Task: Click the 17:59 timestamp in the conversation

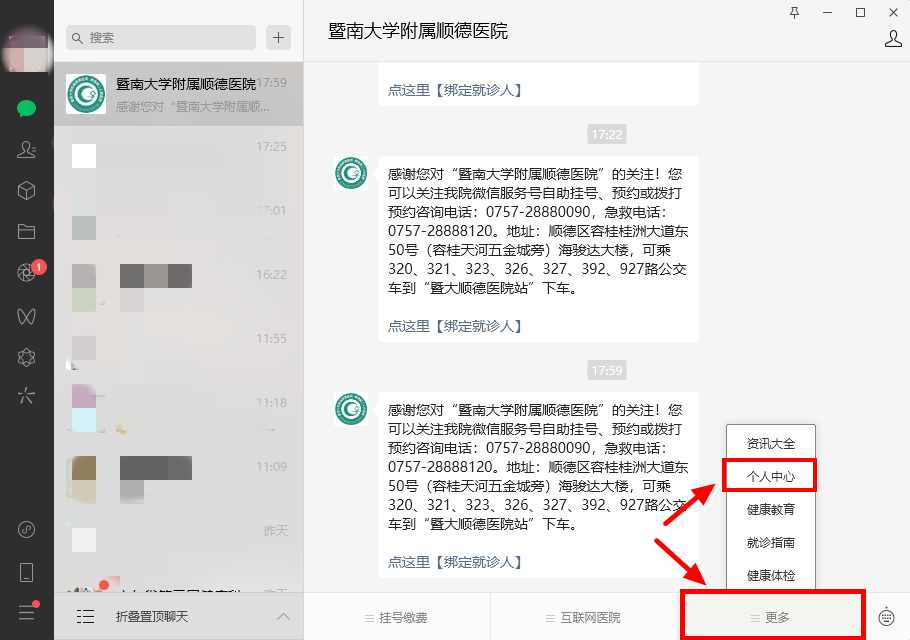Action: 606,370
